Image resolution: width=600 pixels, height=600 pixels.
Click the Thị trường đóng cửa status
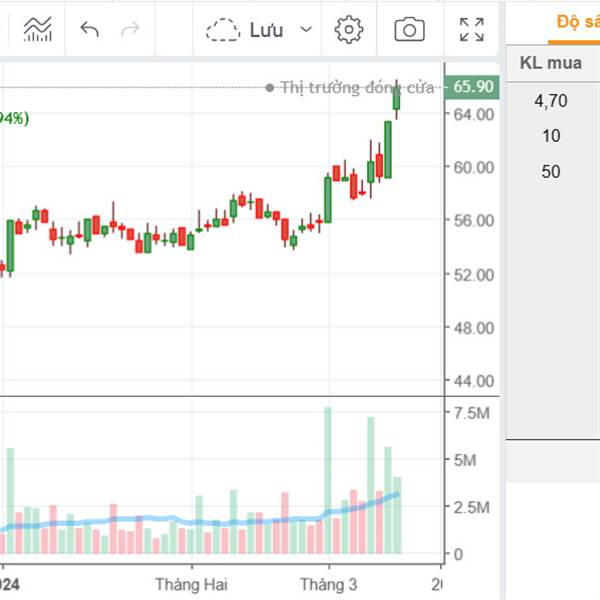pos(350,88)
